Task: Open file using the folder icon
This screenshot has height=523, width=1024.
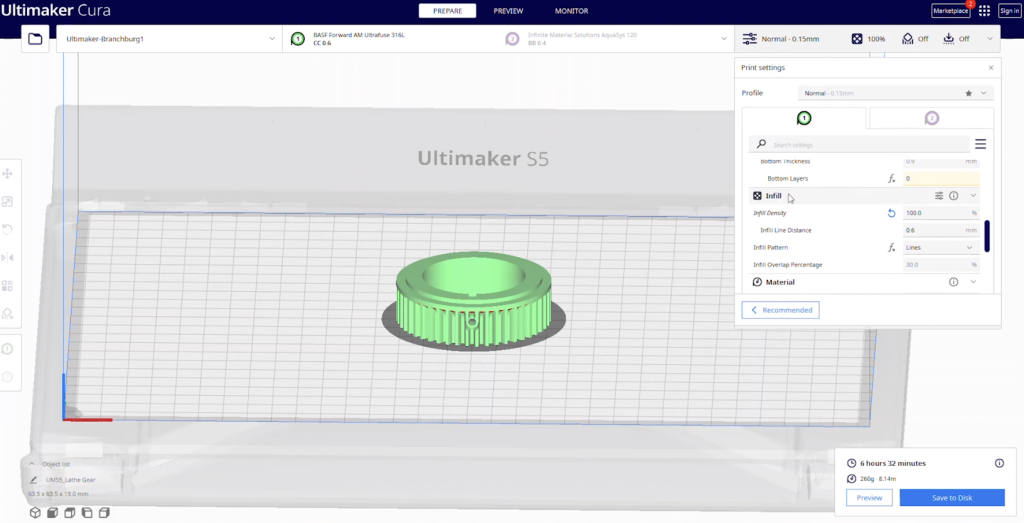Action: coord(35,39)
